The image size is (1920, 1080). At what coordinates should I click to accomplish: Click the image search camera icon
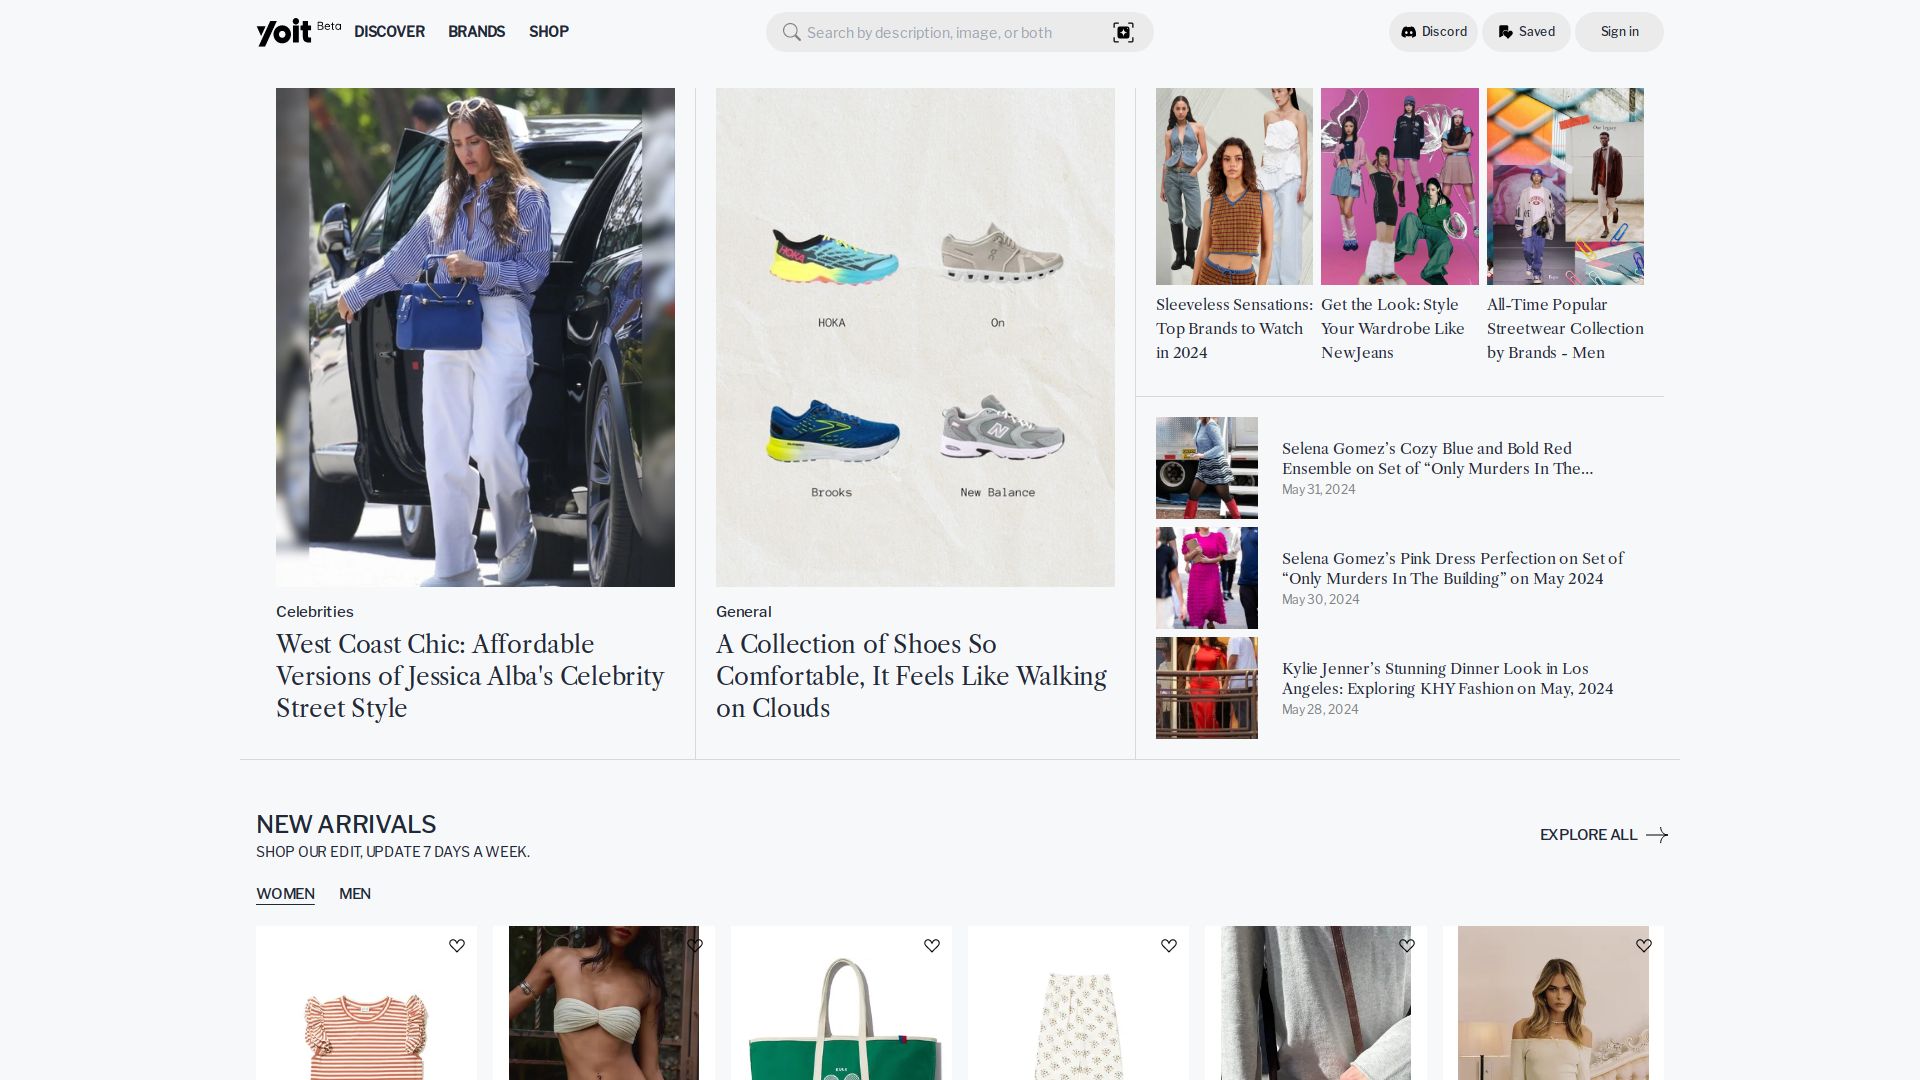click(x=1123, y=32)
